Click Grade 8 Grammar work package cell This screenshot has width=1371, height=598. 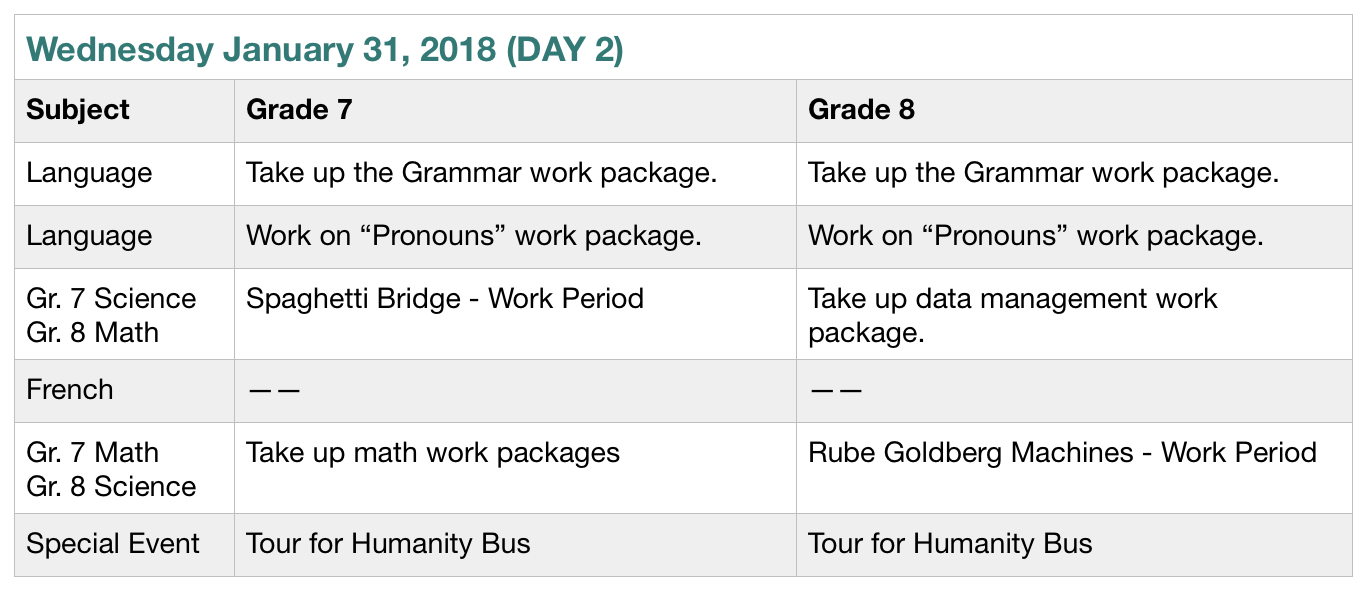click(1043, 173)
